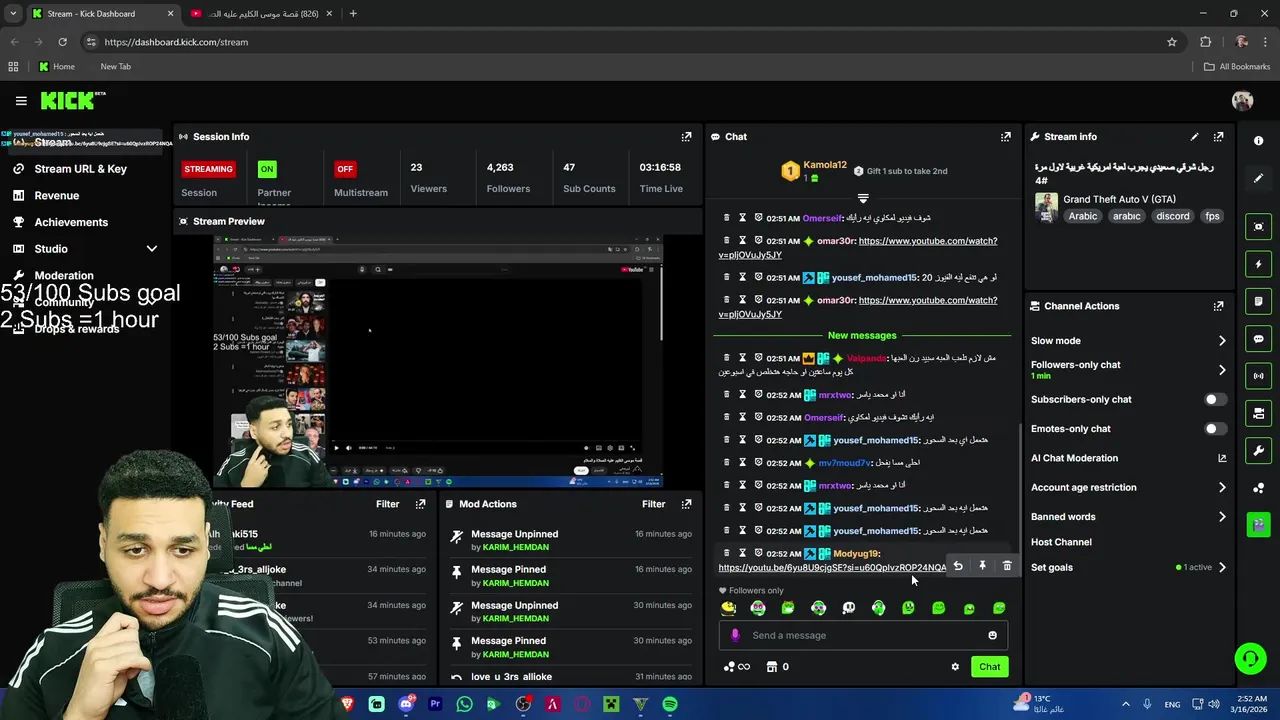Insert the first yellow emote

pos(728,608)
